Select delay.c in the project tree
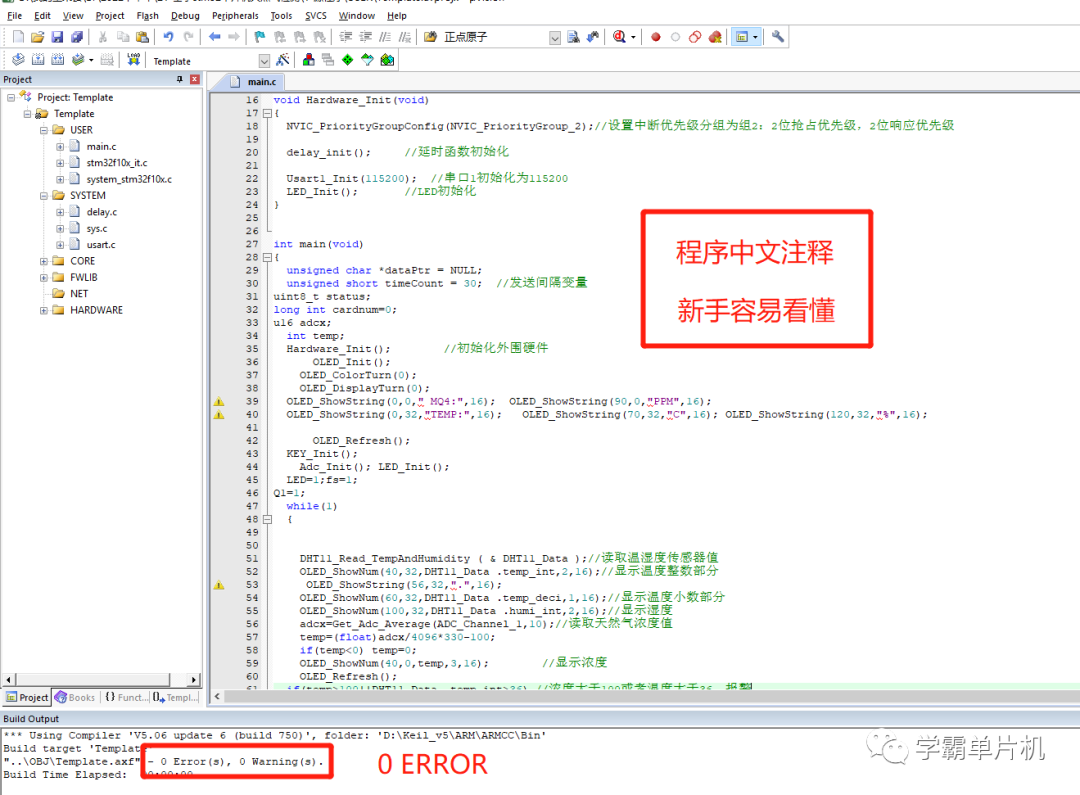This screenshot has height=795, width=1080. point(101,212)
